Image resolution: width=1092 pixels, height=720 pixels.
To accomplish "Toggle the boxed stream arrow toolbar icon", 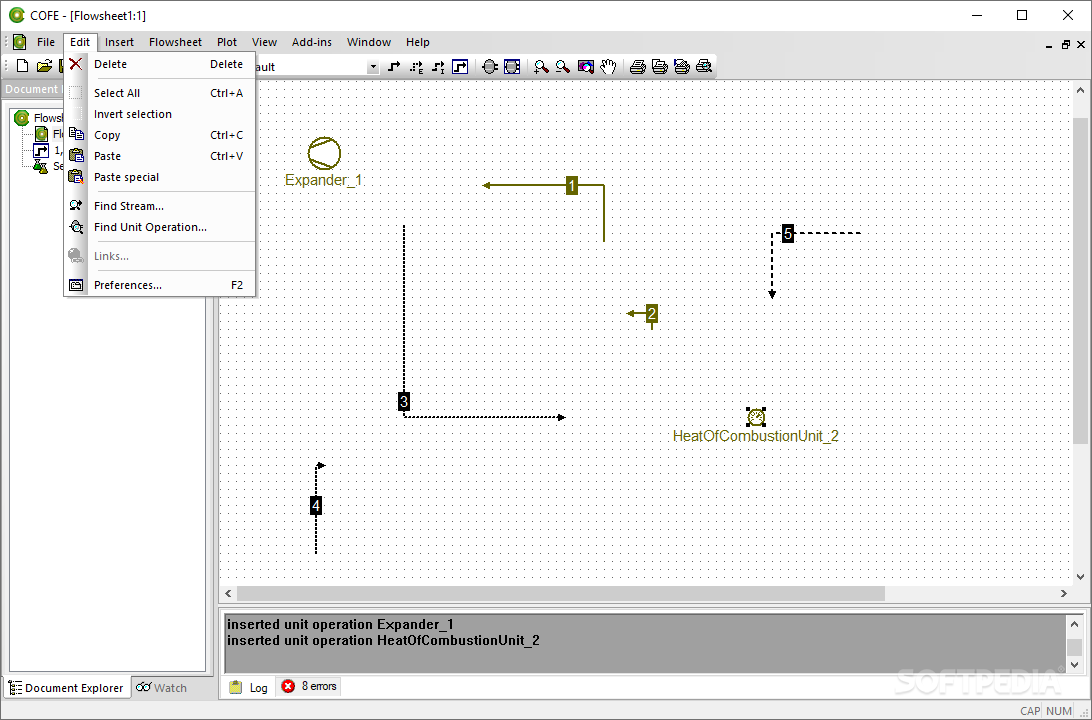I will [460, 67].
